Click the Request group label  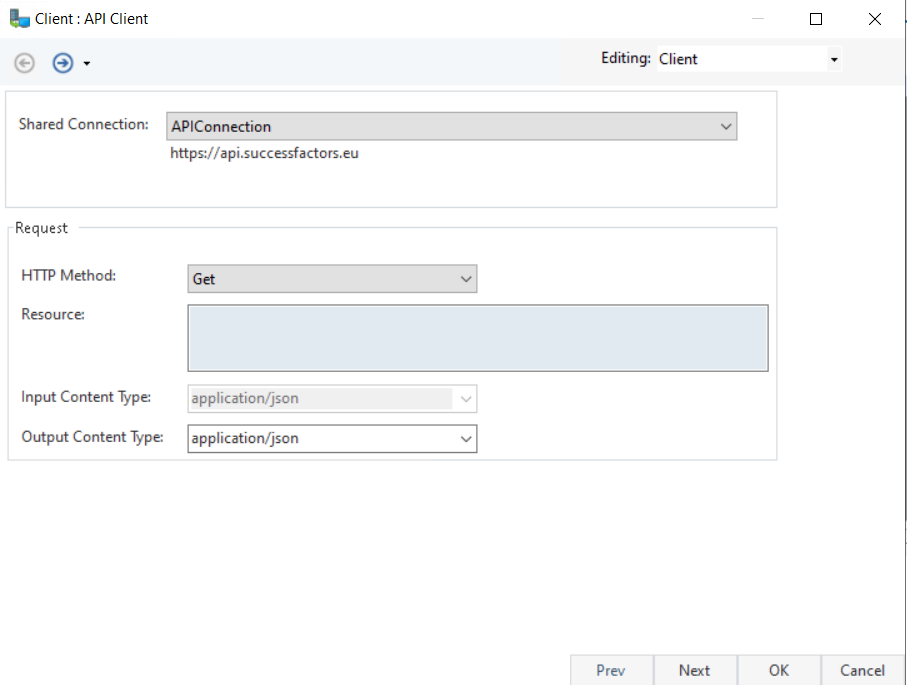(x=41, y=228)
